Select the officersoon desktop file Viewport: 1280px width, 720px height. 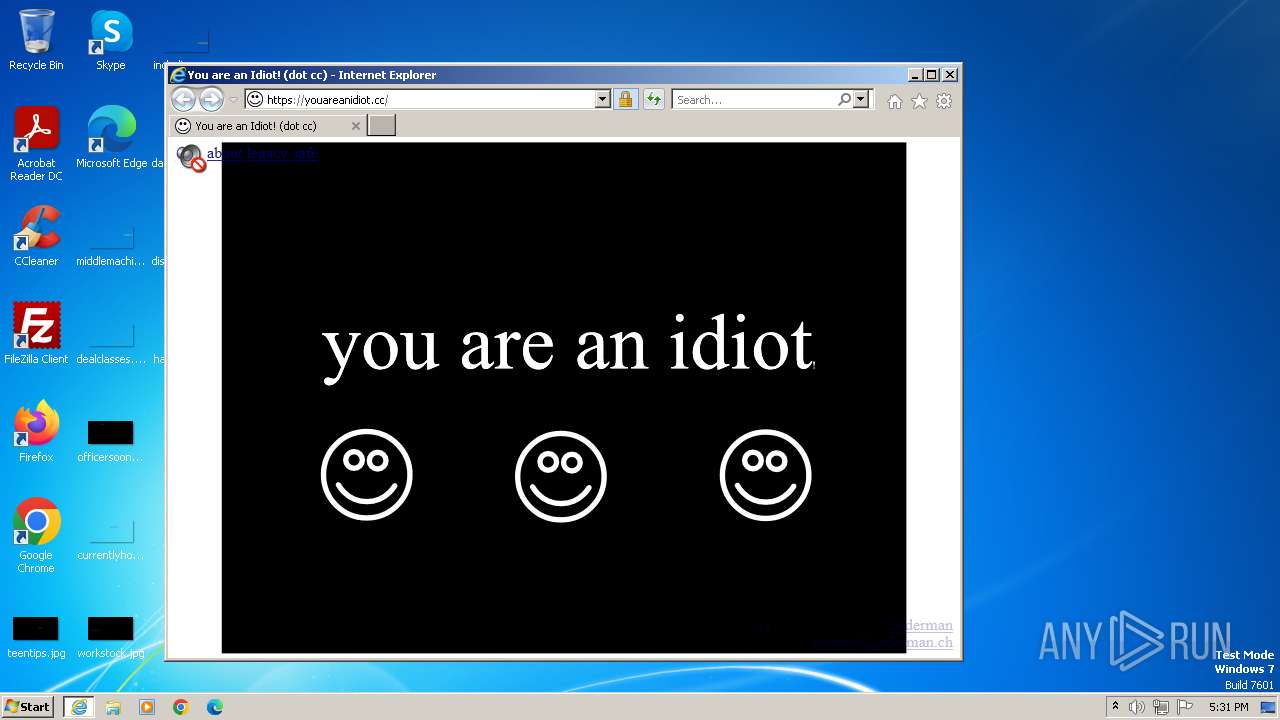[111, 441]
